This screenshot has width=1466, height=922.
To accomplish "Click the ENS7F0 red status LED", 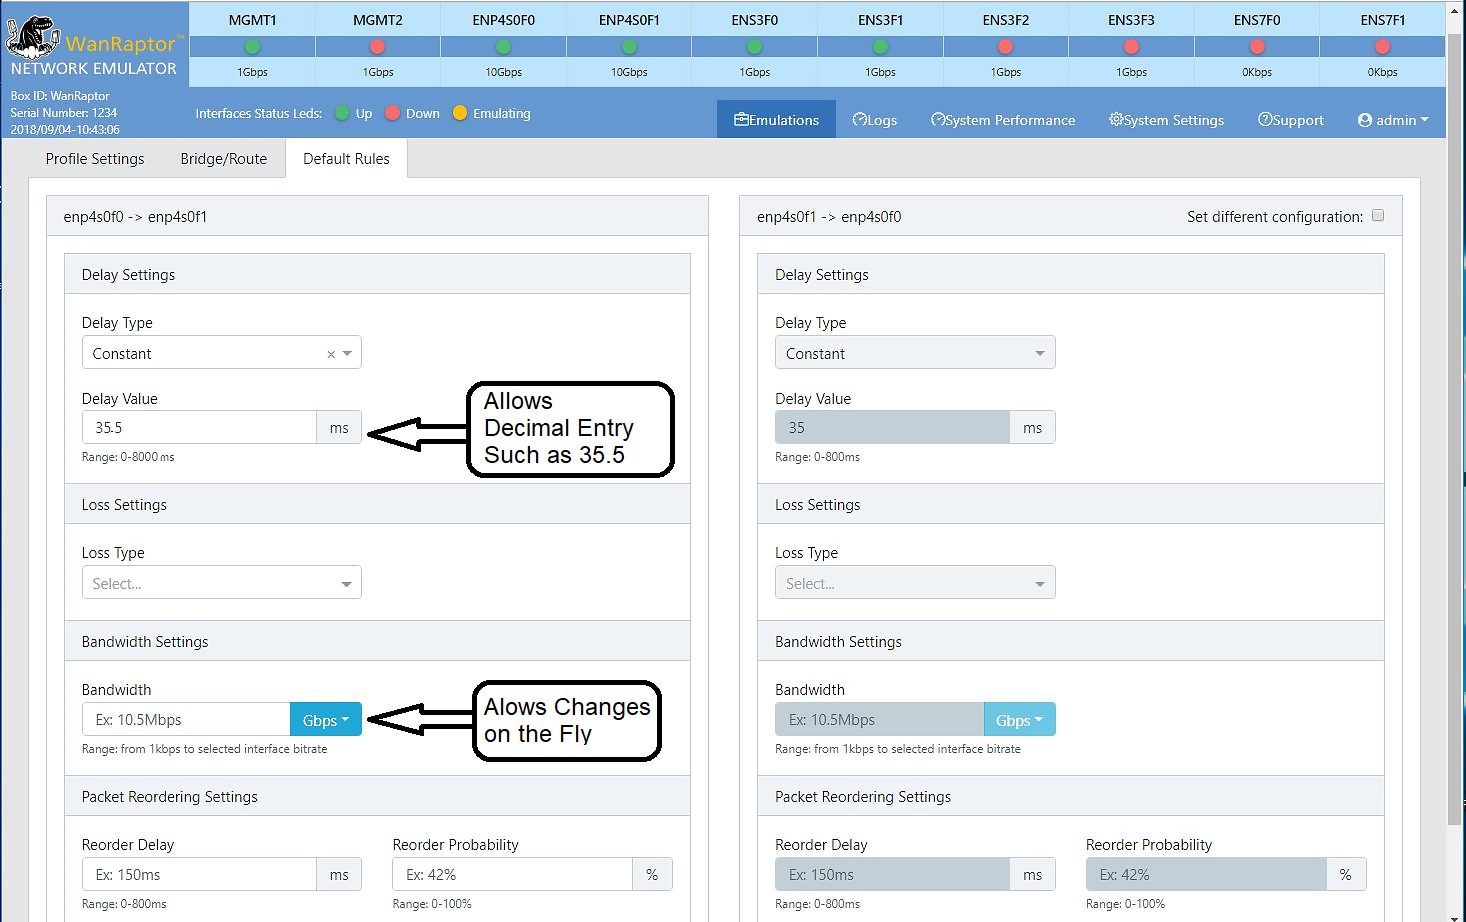I will (1257, 45).
